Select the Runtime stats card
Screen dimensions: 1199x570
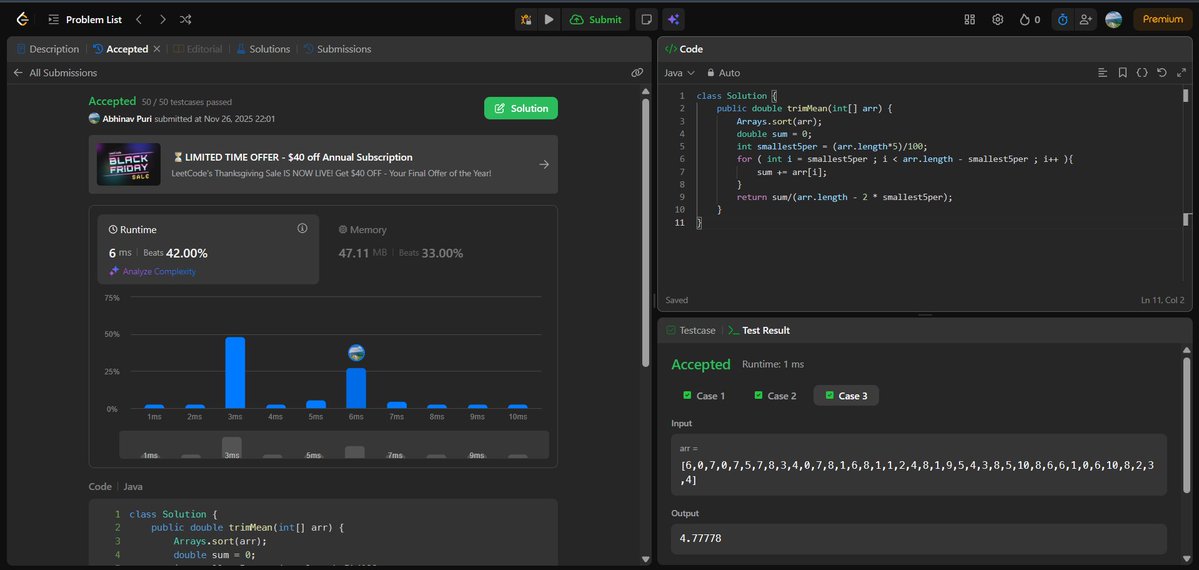click(x=208, y=249)
